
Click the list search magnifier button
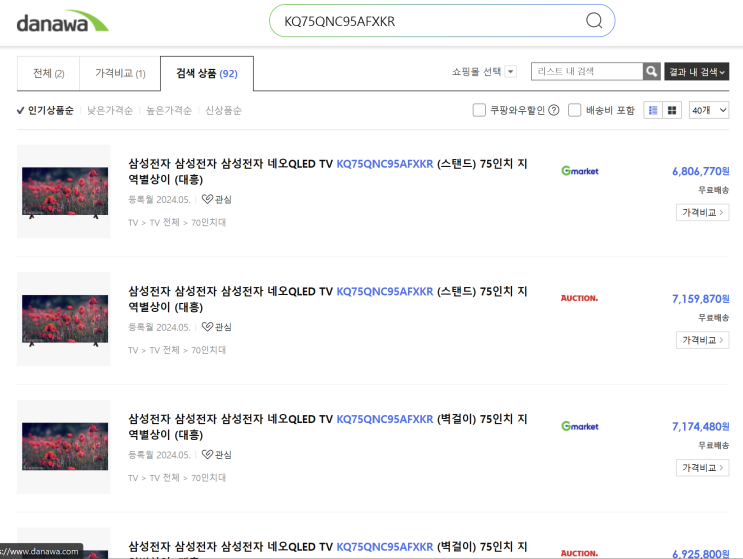click(652, 72)
